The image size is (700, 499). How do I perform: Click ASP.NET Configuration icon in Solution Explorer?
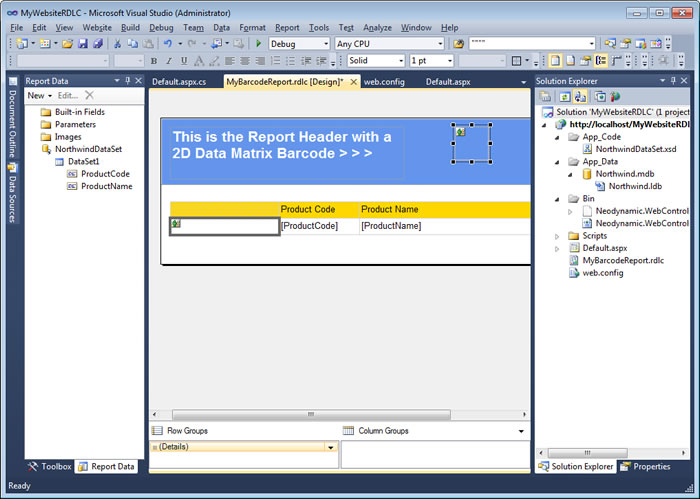[616, 96]
